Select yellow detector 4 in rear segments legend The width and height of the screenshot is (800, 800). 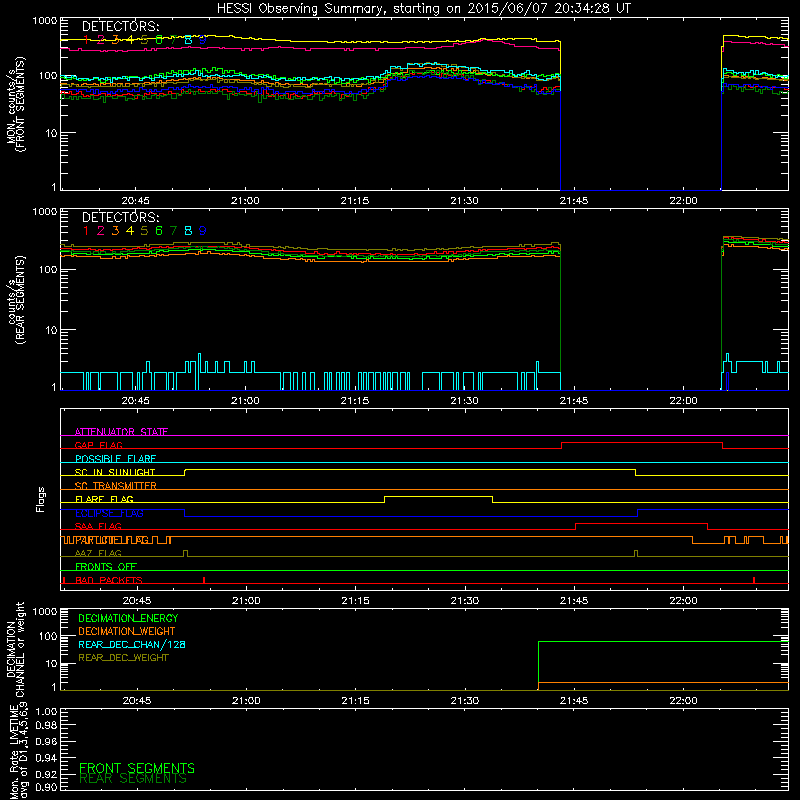point(130,231)
